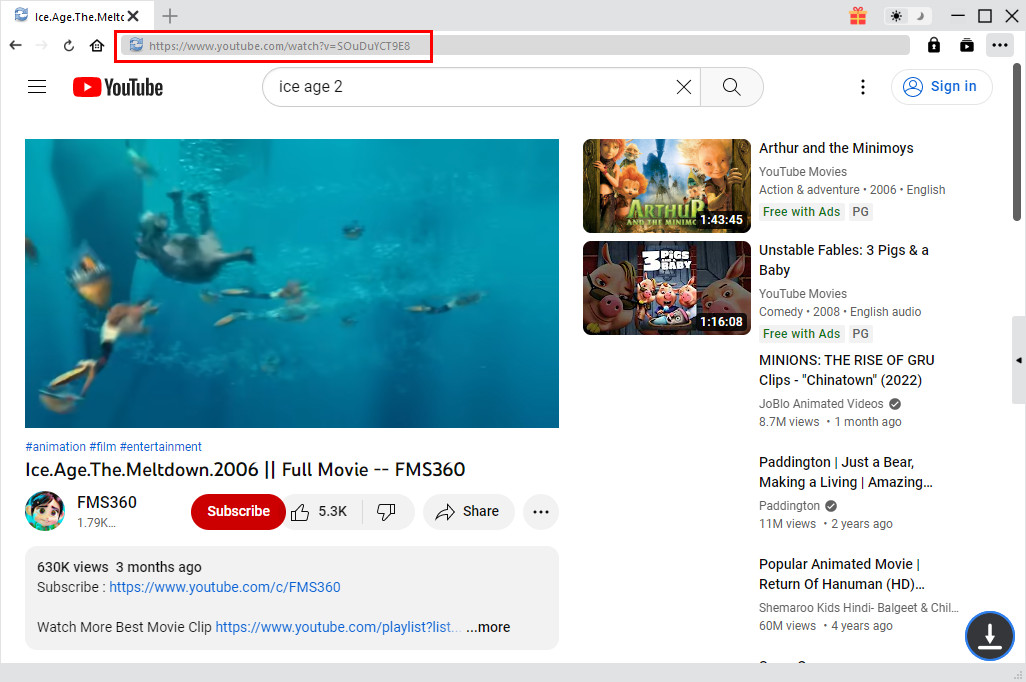
Task: Clear the search box with X
Action: (x=684, y=87)
